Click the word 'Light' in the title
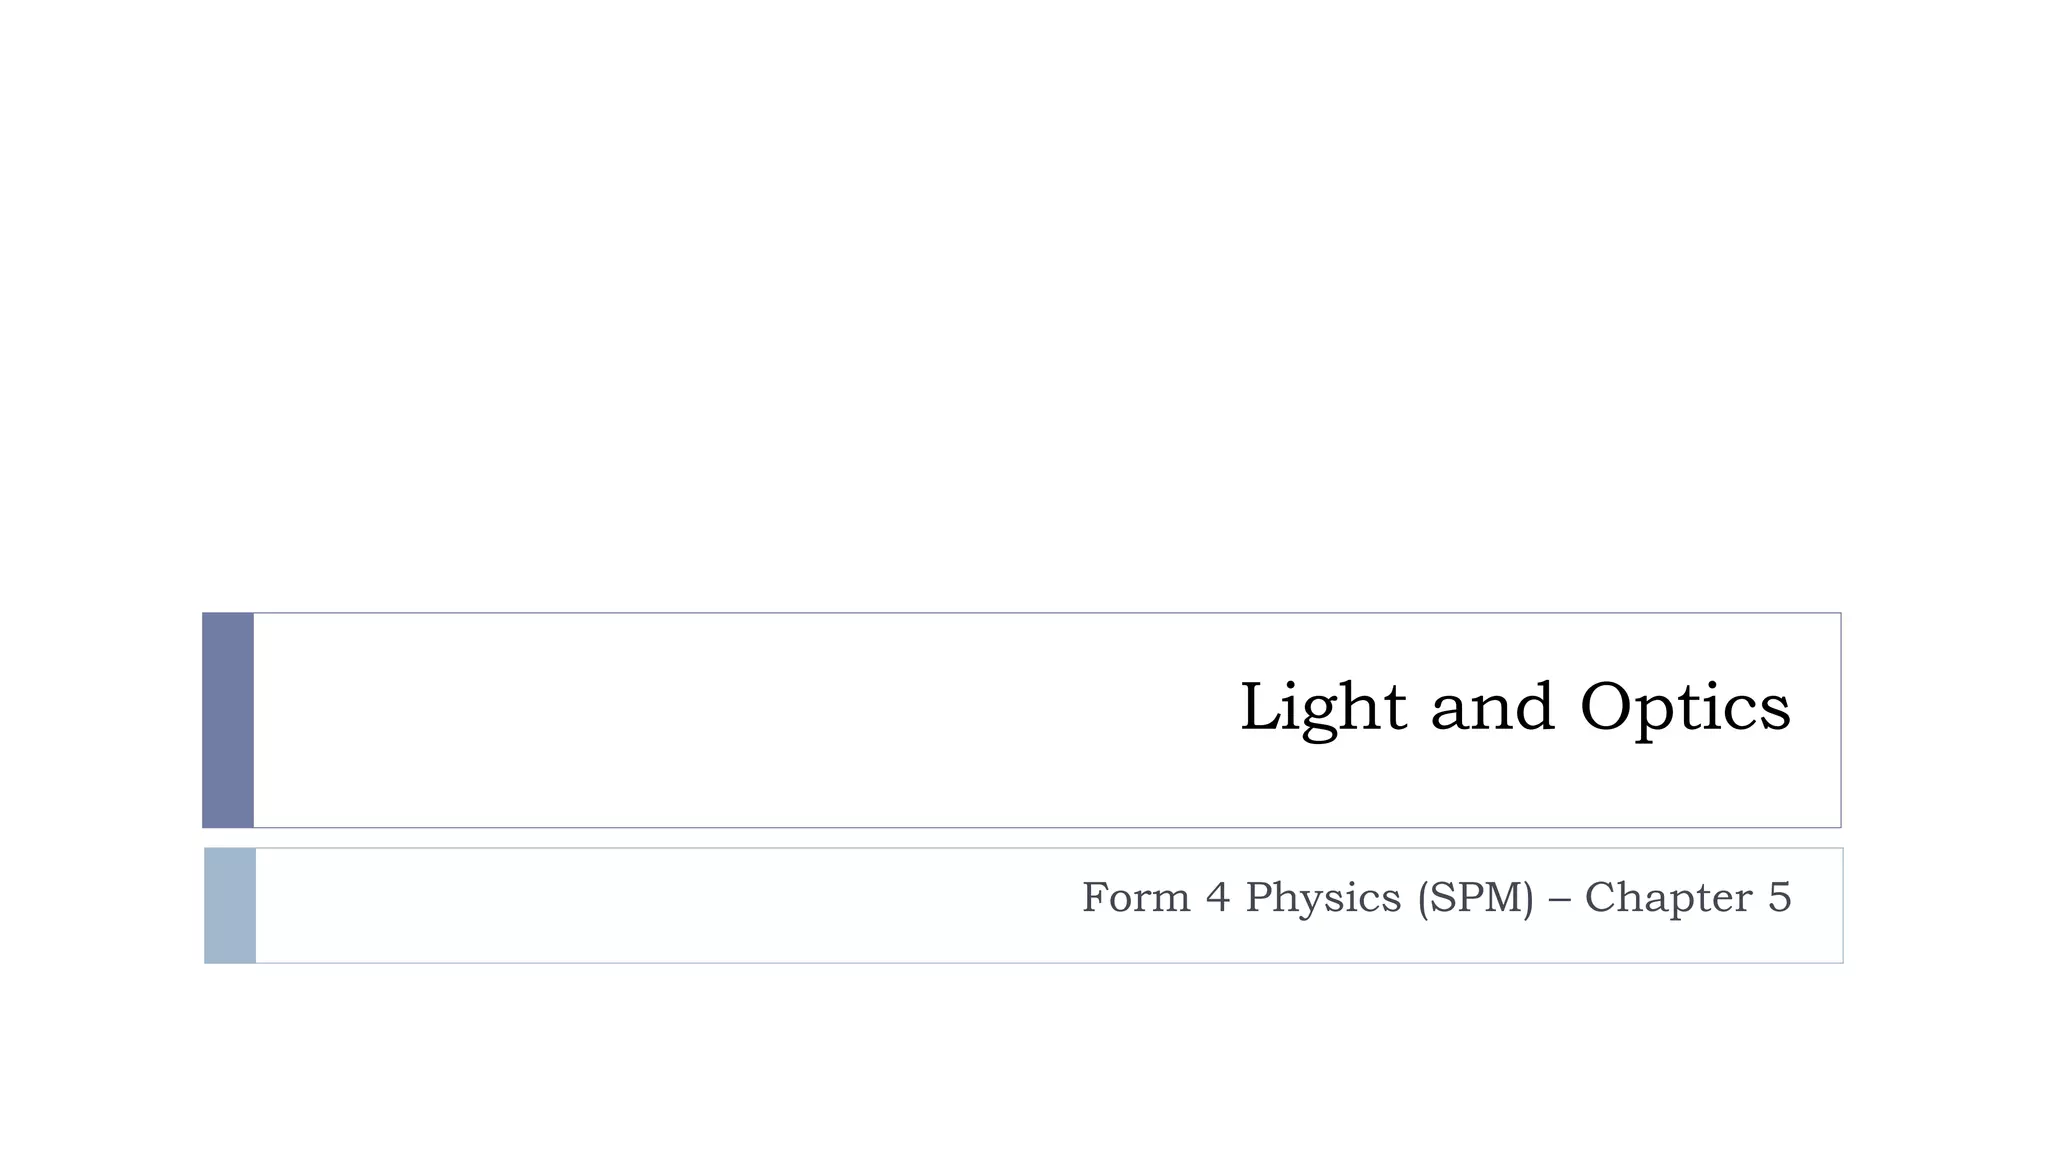This screenshot has width=2048, height=1152. point(1322,707)
